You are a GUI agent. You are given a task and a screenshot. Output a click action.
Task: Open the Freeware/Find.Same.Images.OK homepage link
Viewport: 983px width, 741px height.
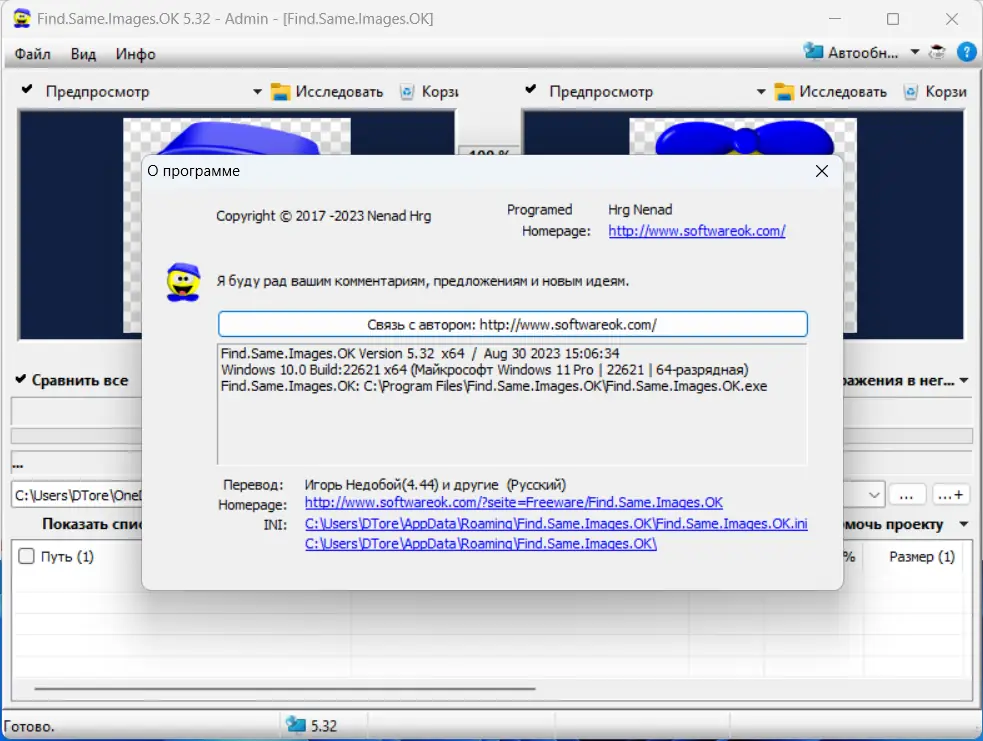click(x=513, y=502)
